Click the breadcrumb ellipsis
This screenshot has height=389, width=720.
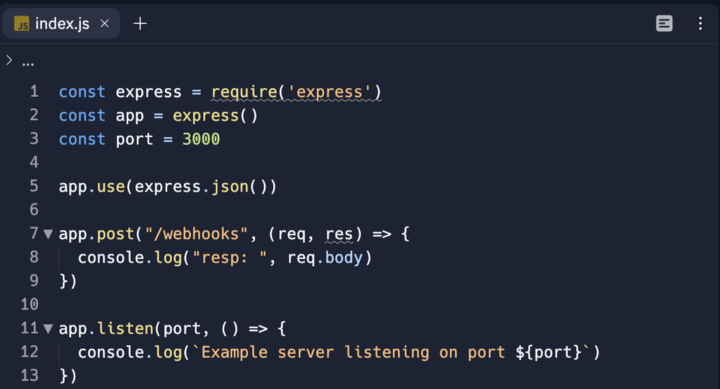28,64
